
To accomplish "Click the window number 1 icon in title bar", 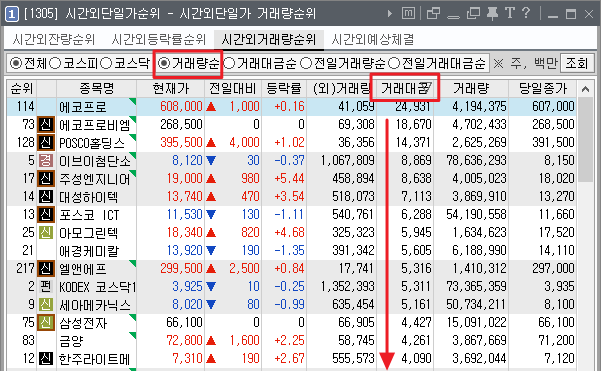I will (x=12, y=14).
